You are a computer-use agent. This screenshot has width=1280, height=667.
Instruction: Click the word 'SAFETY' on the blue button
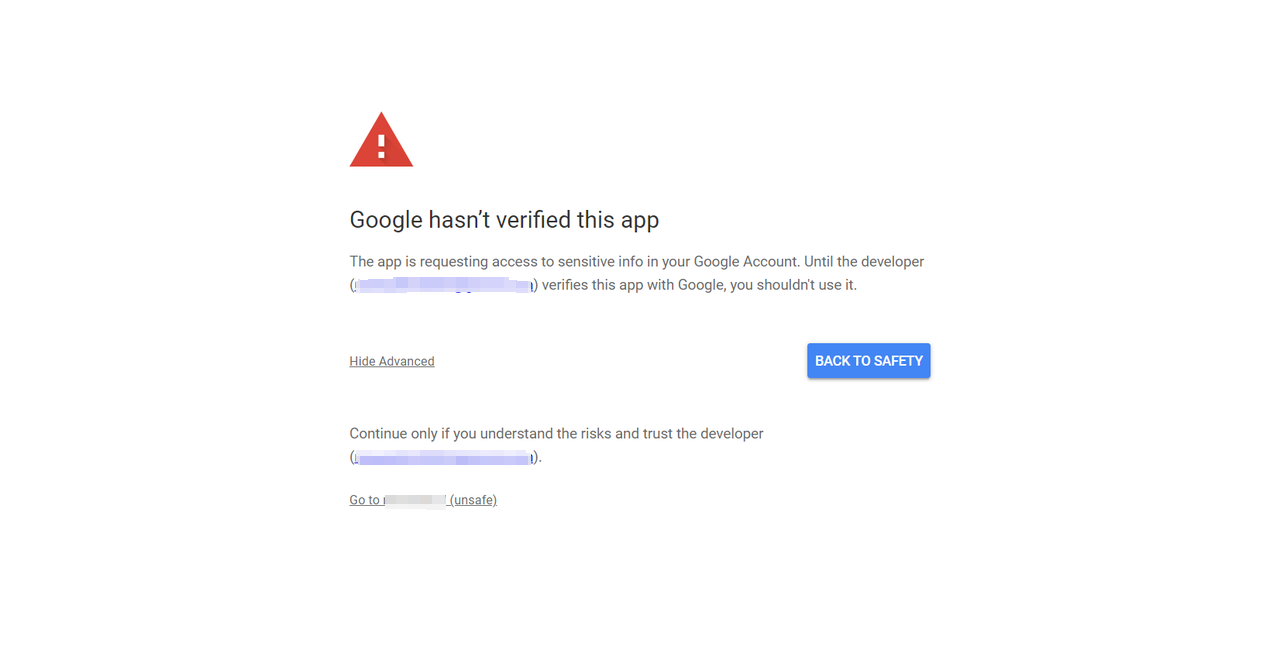(899, 361)
